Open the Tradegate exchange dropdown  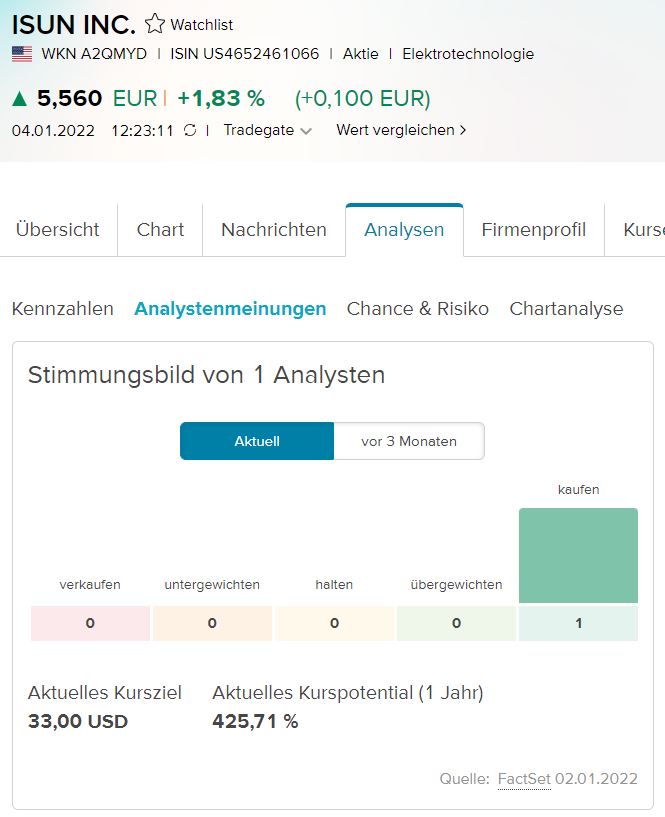(267, 130)
